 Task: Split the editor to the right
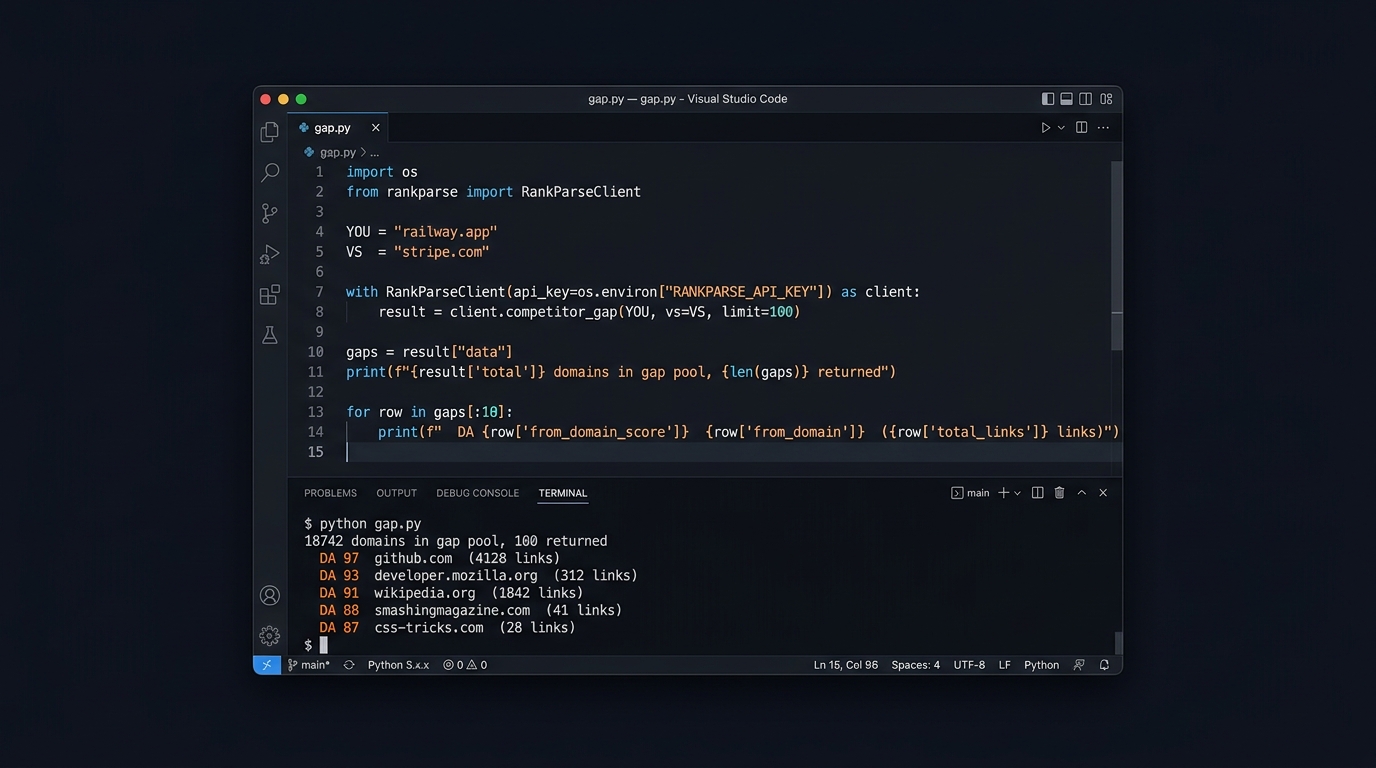(x=1081, y=128)
